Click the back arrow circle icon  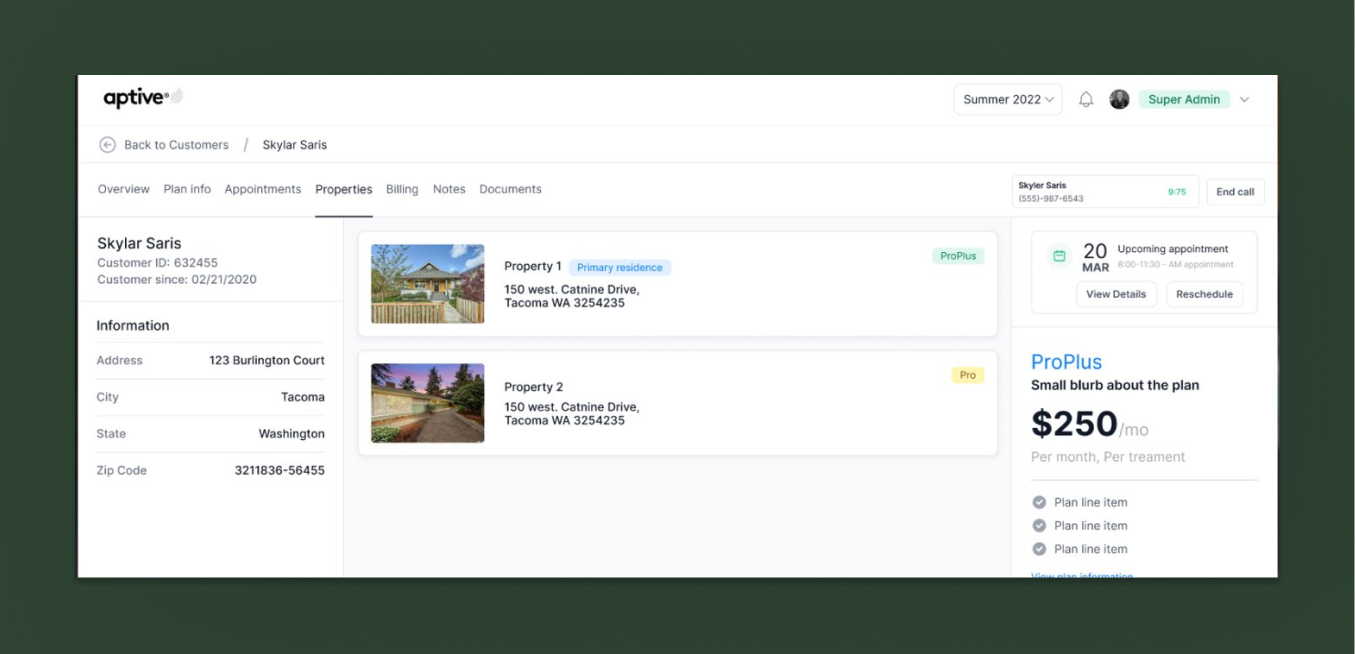pos(107,145)
